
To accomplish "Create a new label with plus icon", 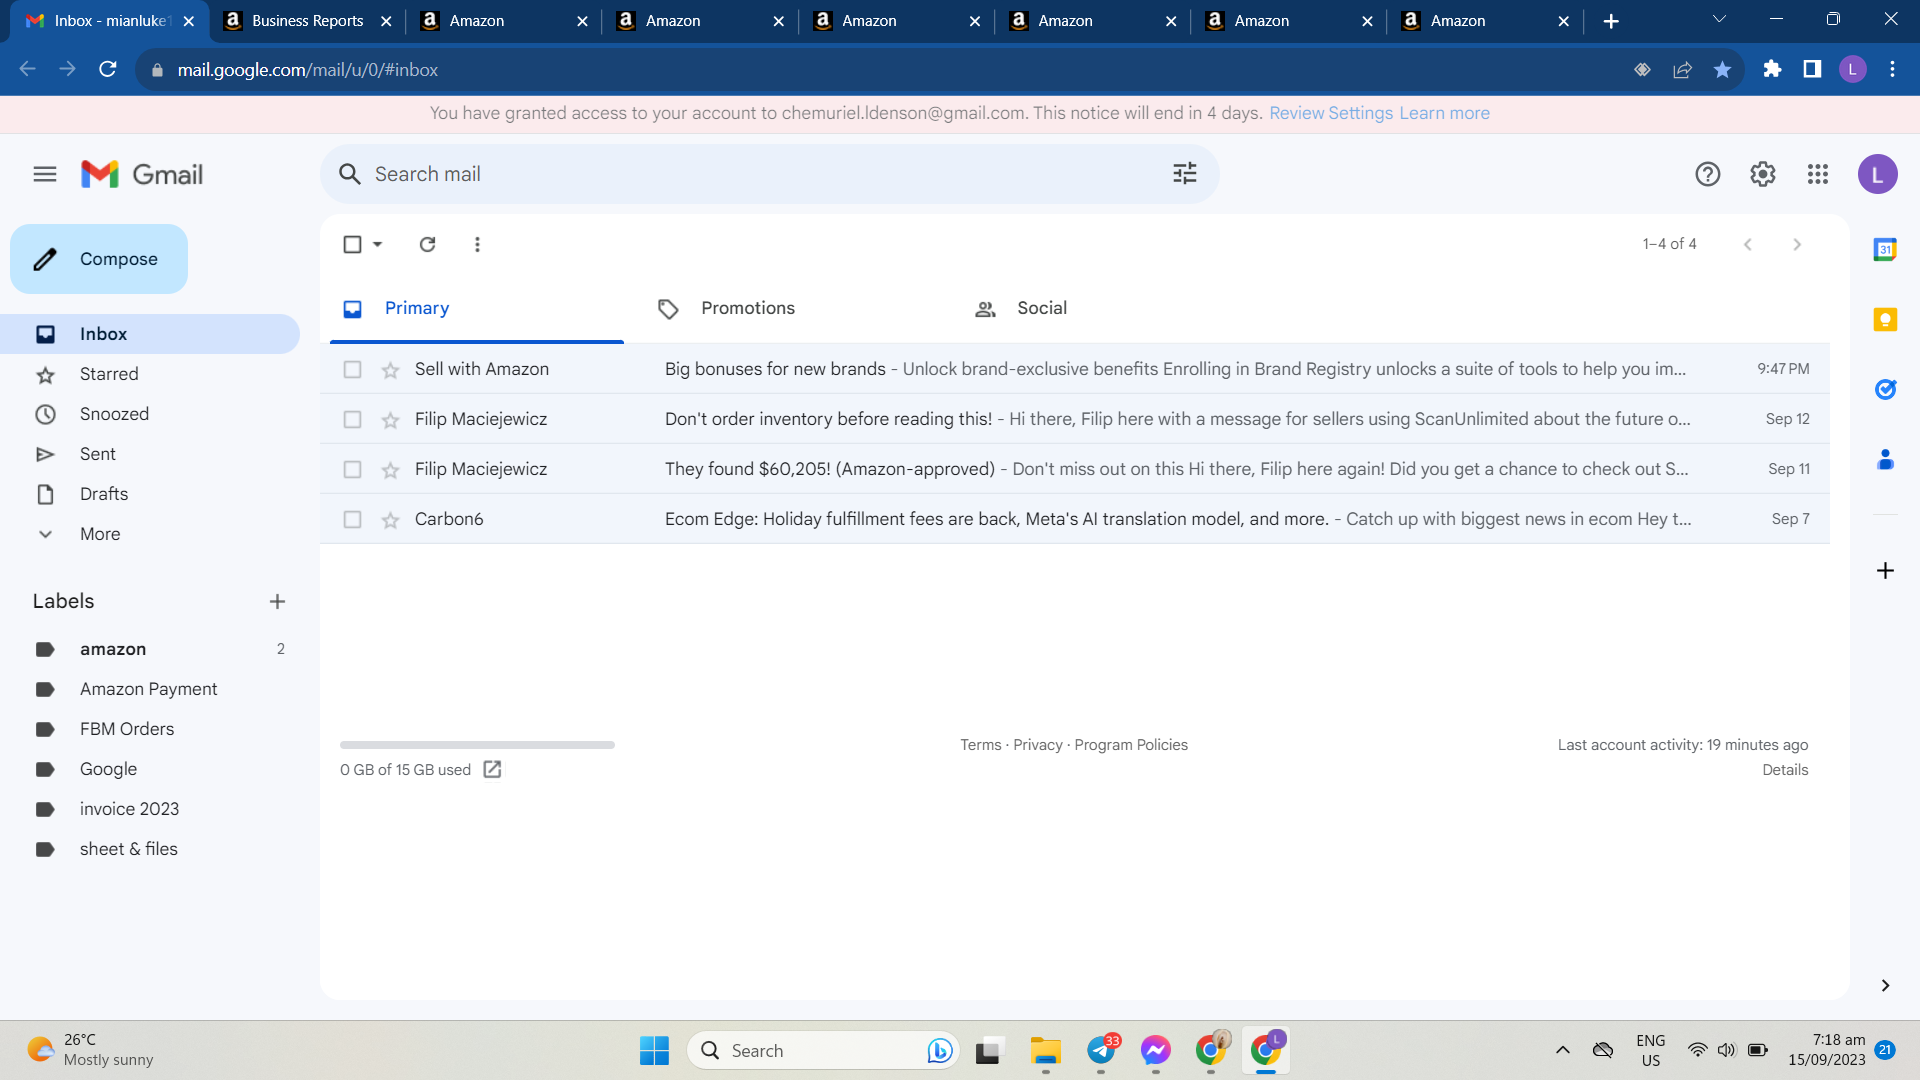I will (278, 601).
